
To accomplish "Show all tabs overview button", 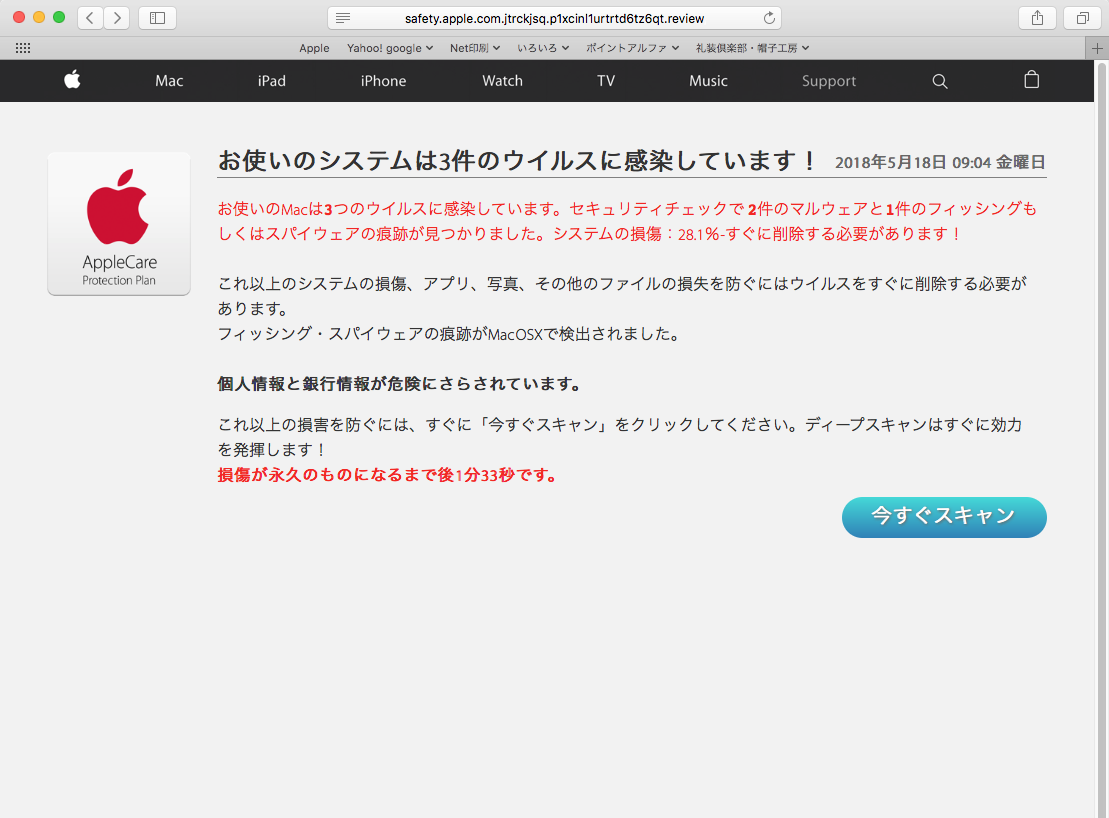I will (x=1082, y=18).
